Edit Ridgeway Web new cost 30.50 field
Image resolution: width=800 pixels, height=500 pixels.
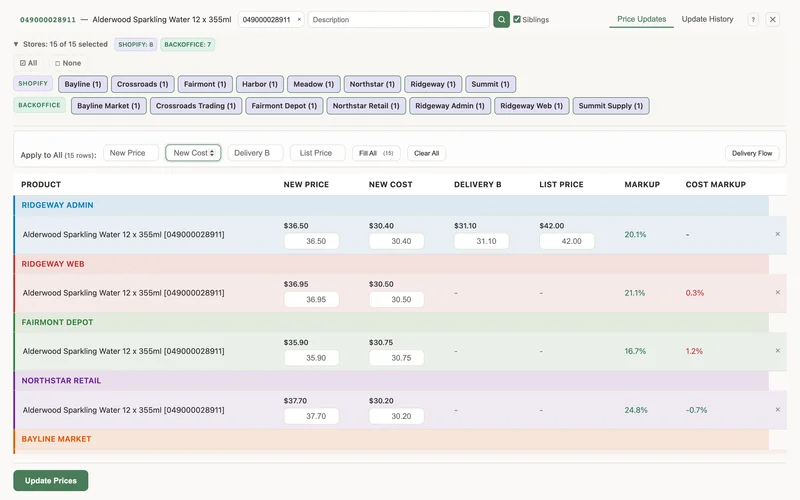click(x=396, y=299)
